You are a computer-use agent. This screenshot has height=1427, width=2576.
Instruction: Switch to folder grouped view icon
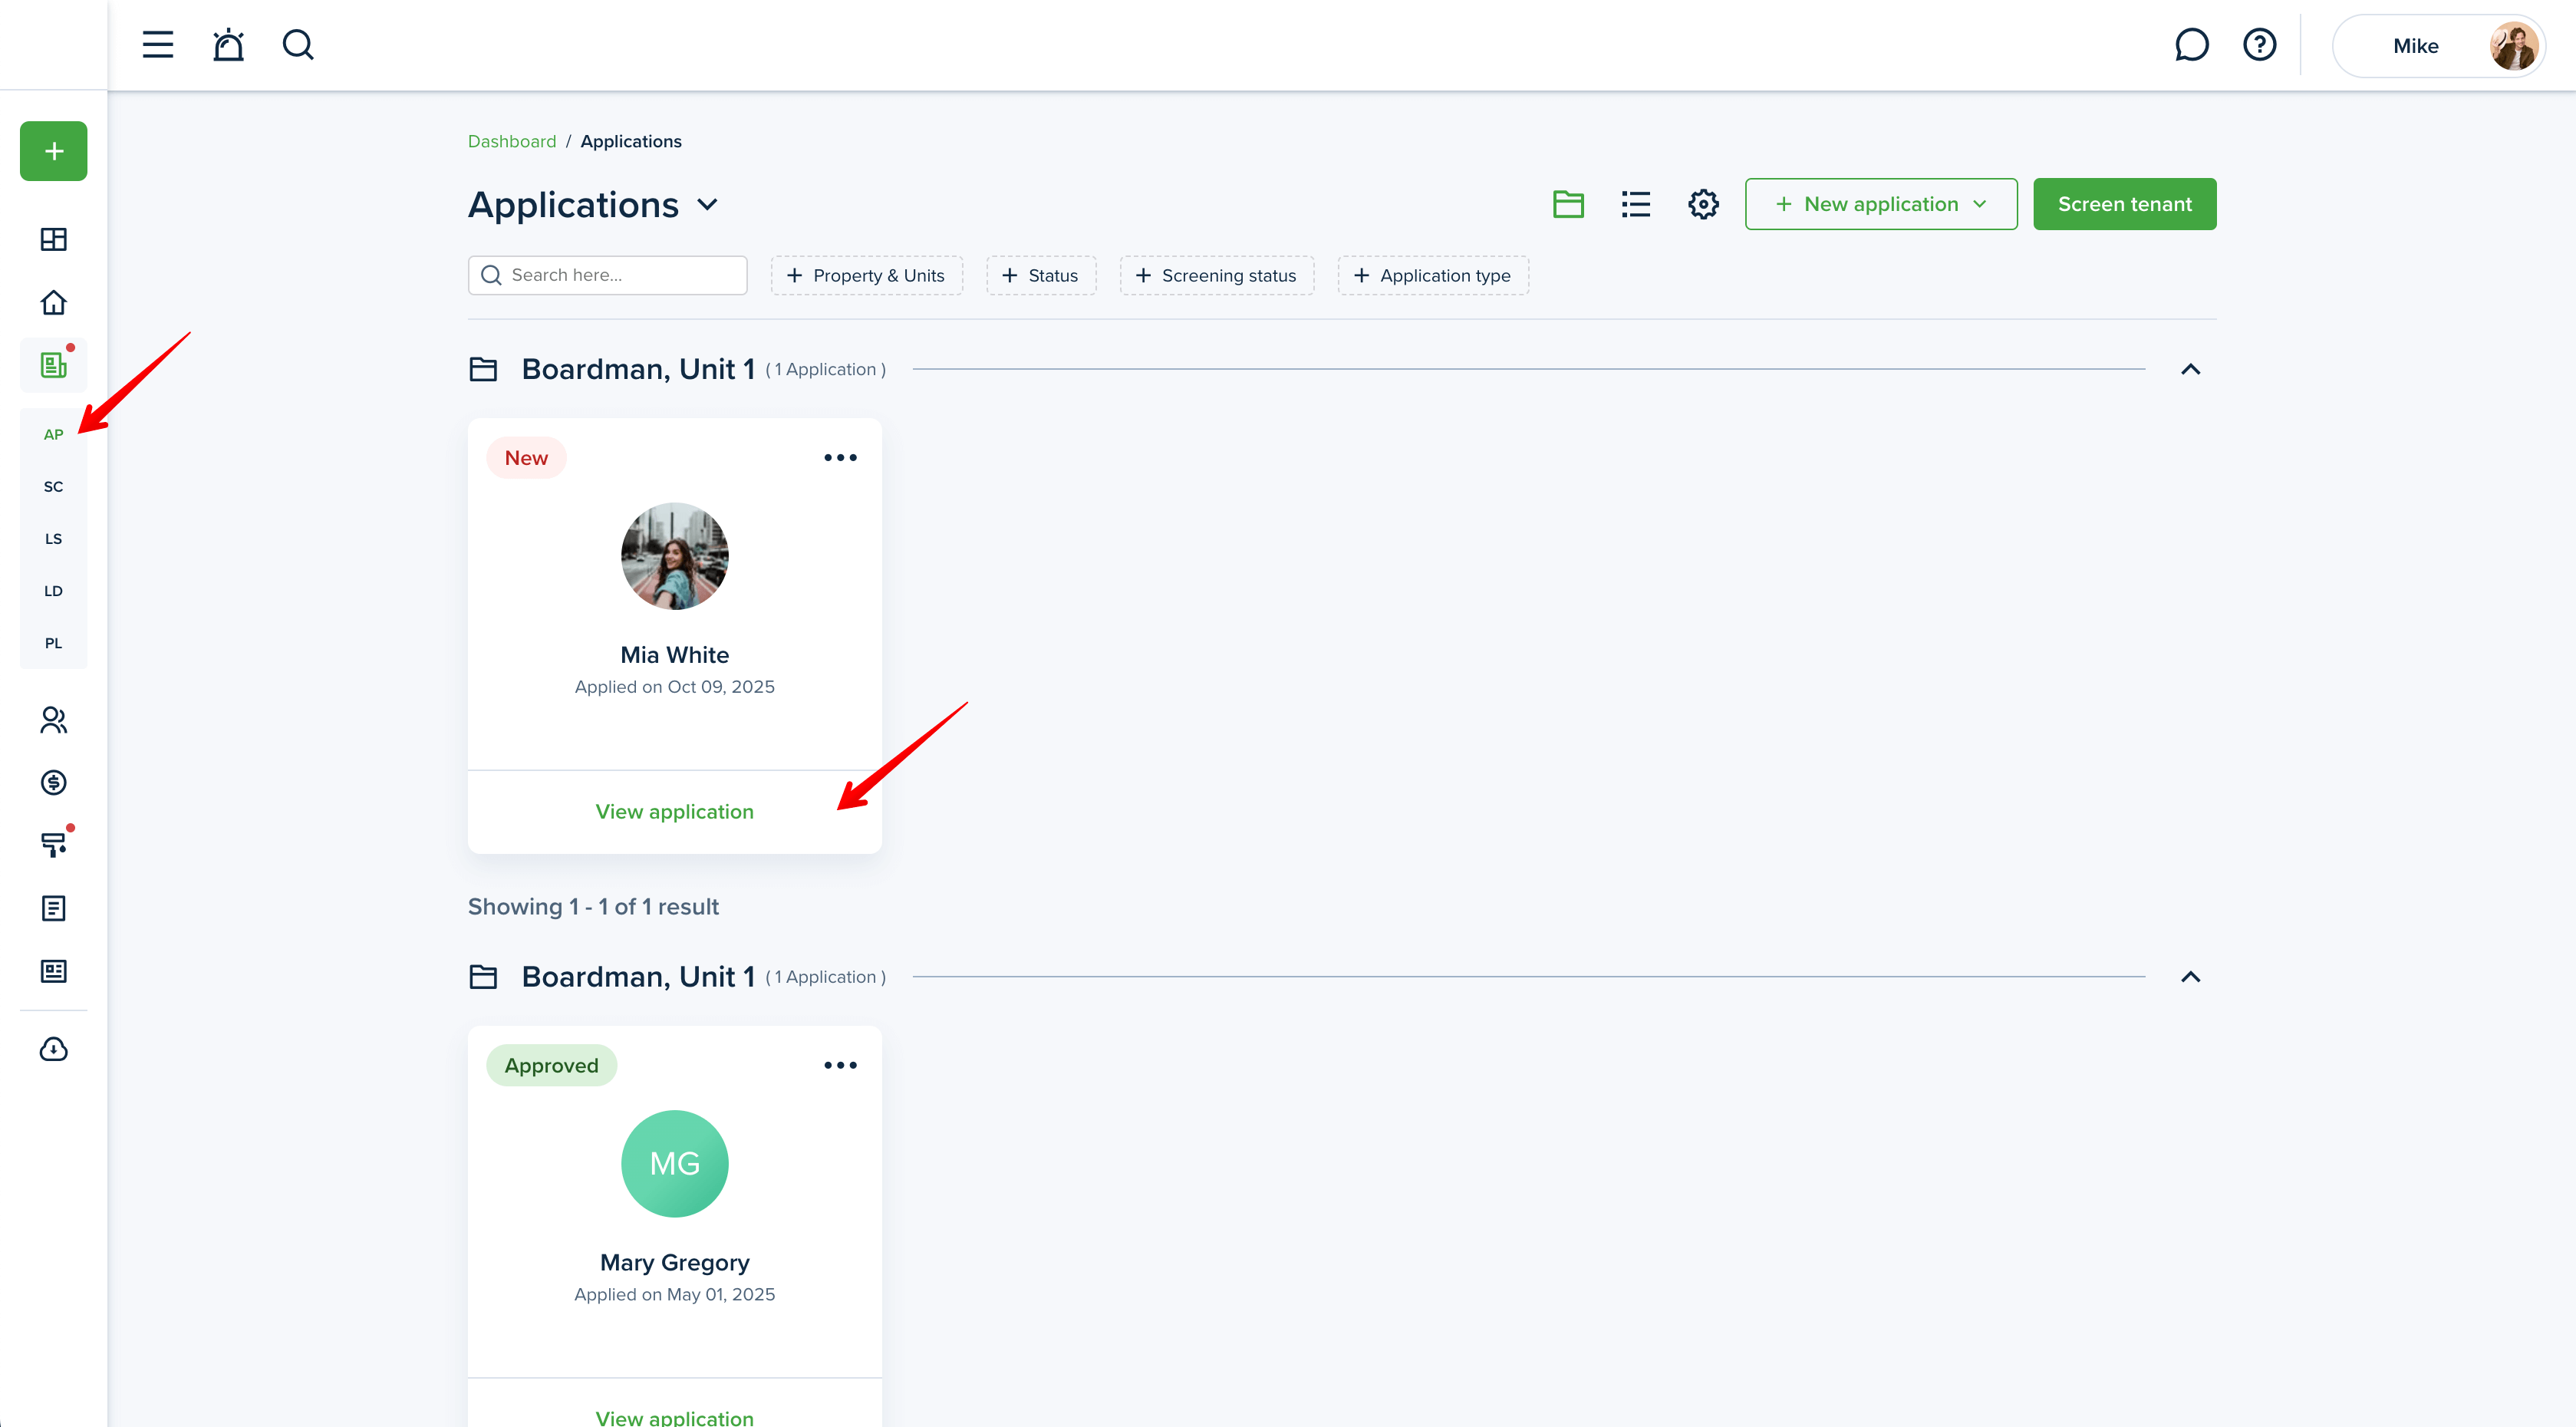(1568, 204)
